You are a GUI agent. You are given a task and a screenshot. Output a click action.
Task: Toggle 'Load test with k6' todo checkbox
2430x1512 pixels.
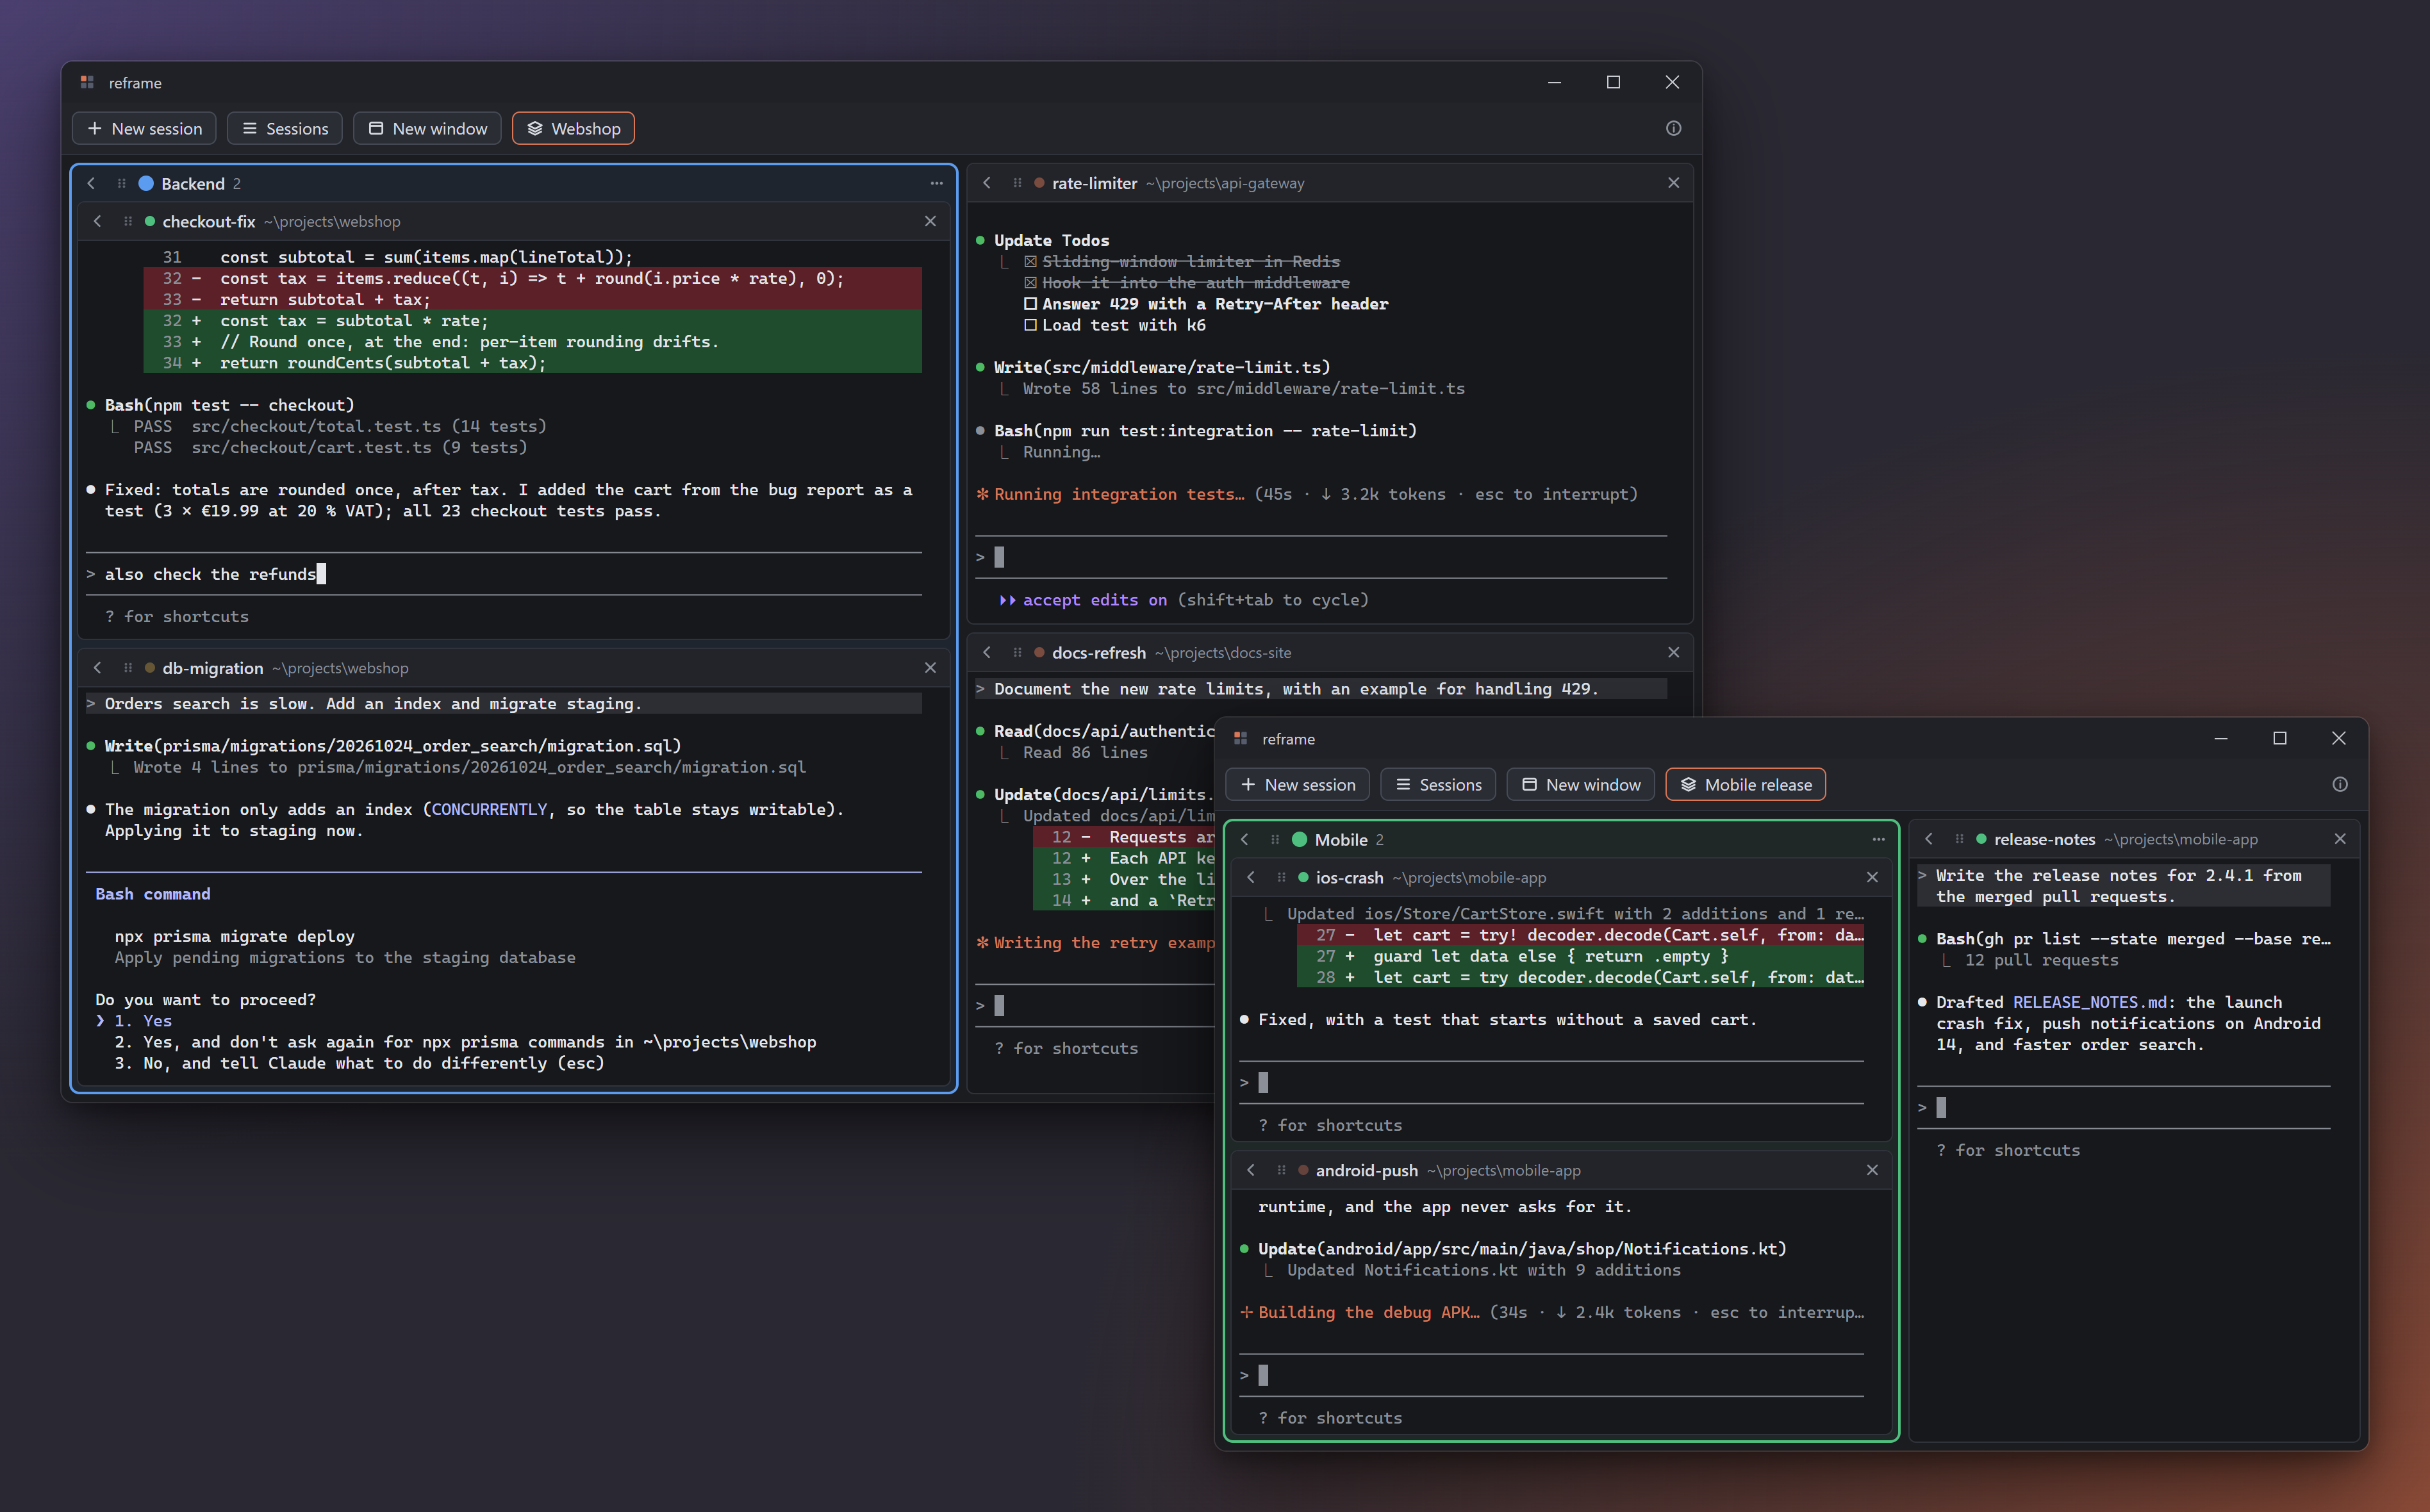click(x=1030, y=325)
